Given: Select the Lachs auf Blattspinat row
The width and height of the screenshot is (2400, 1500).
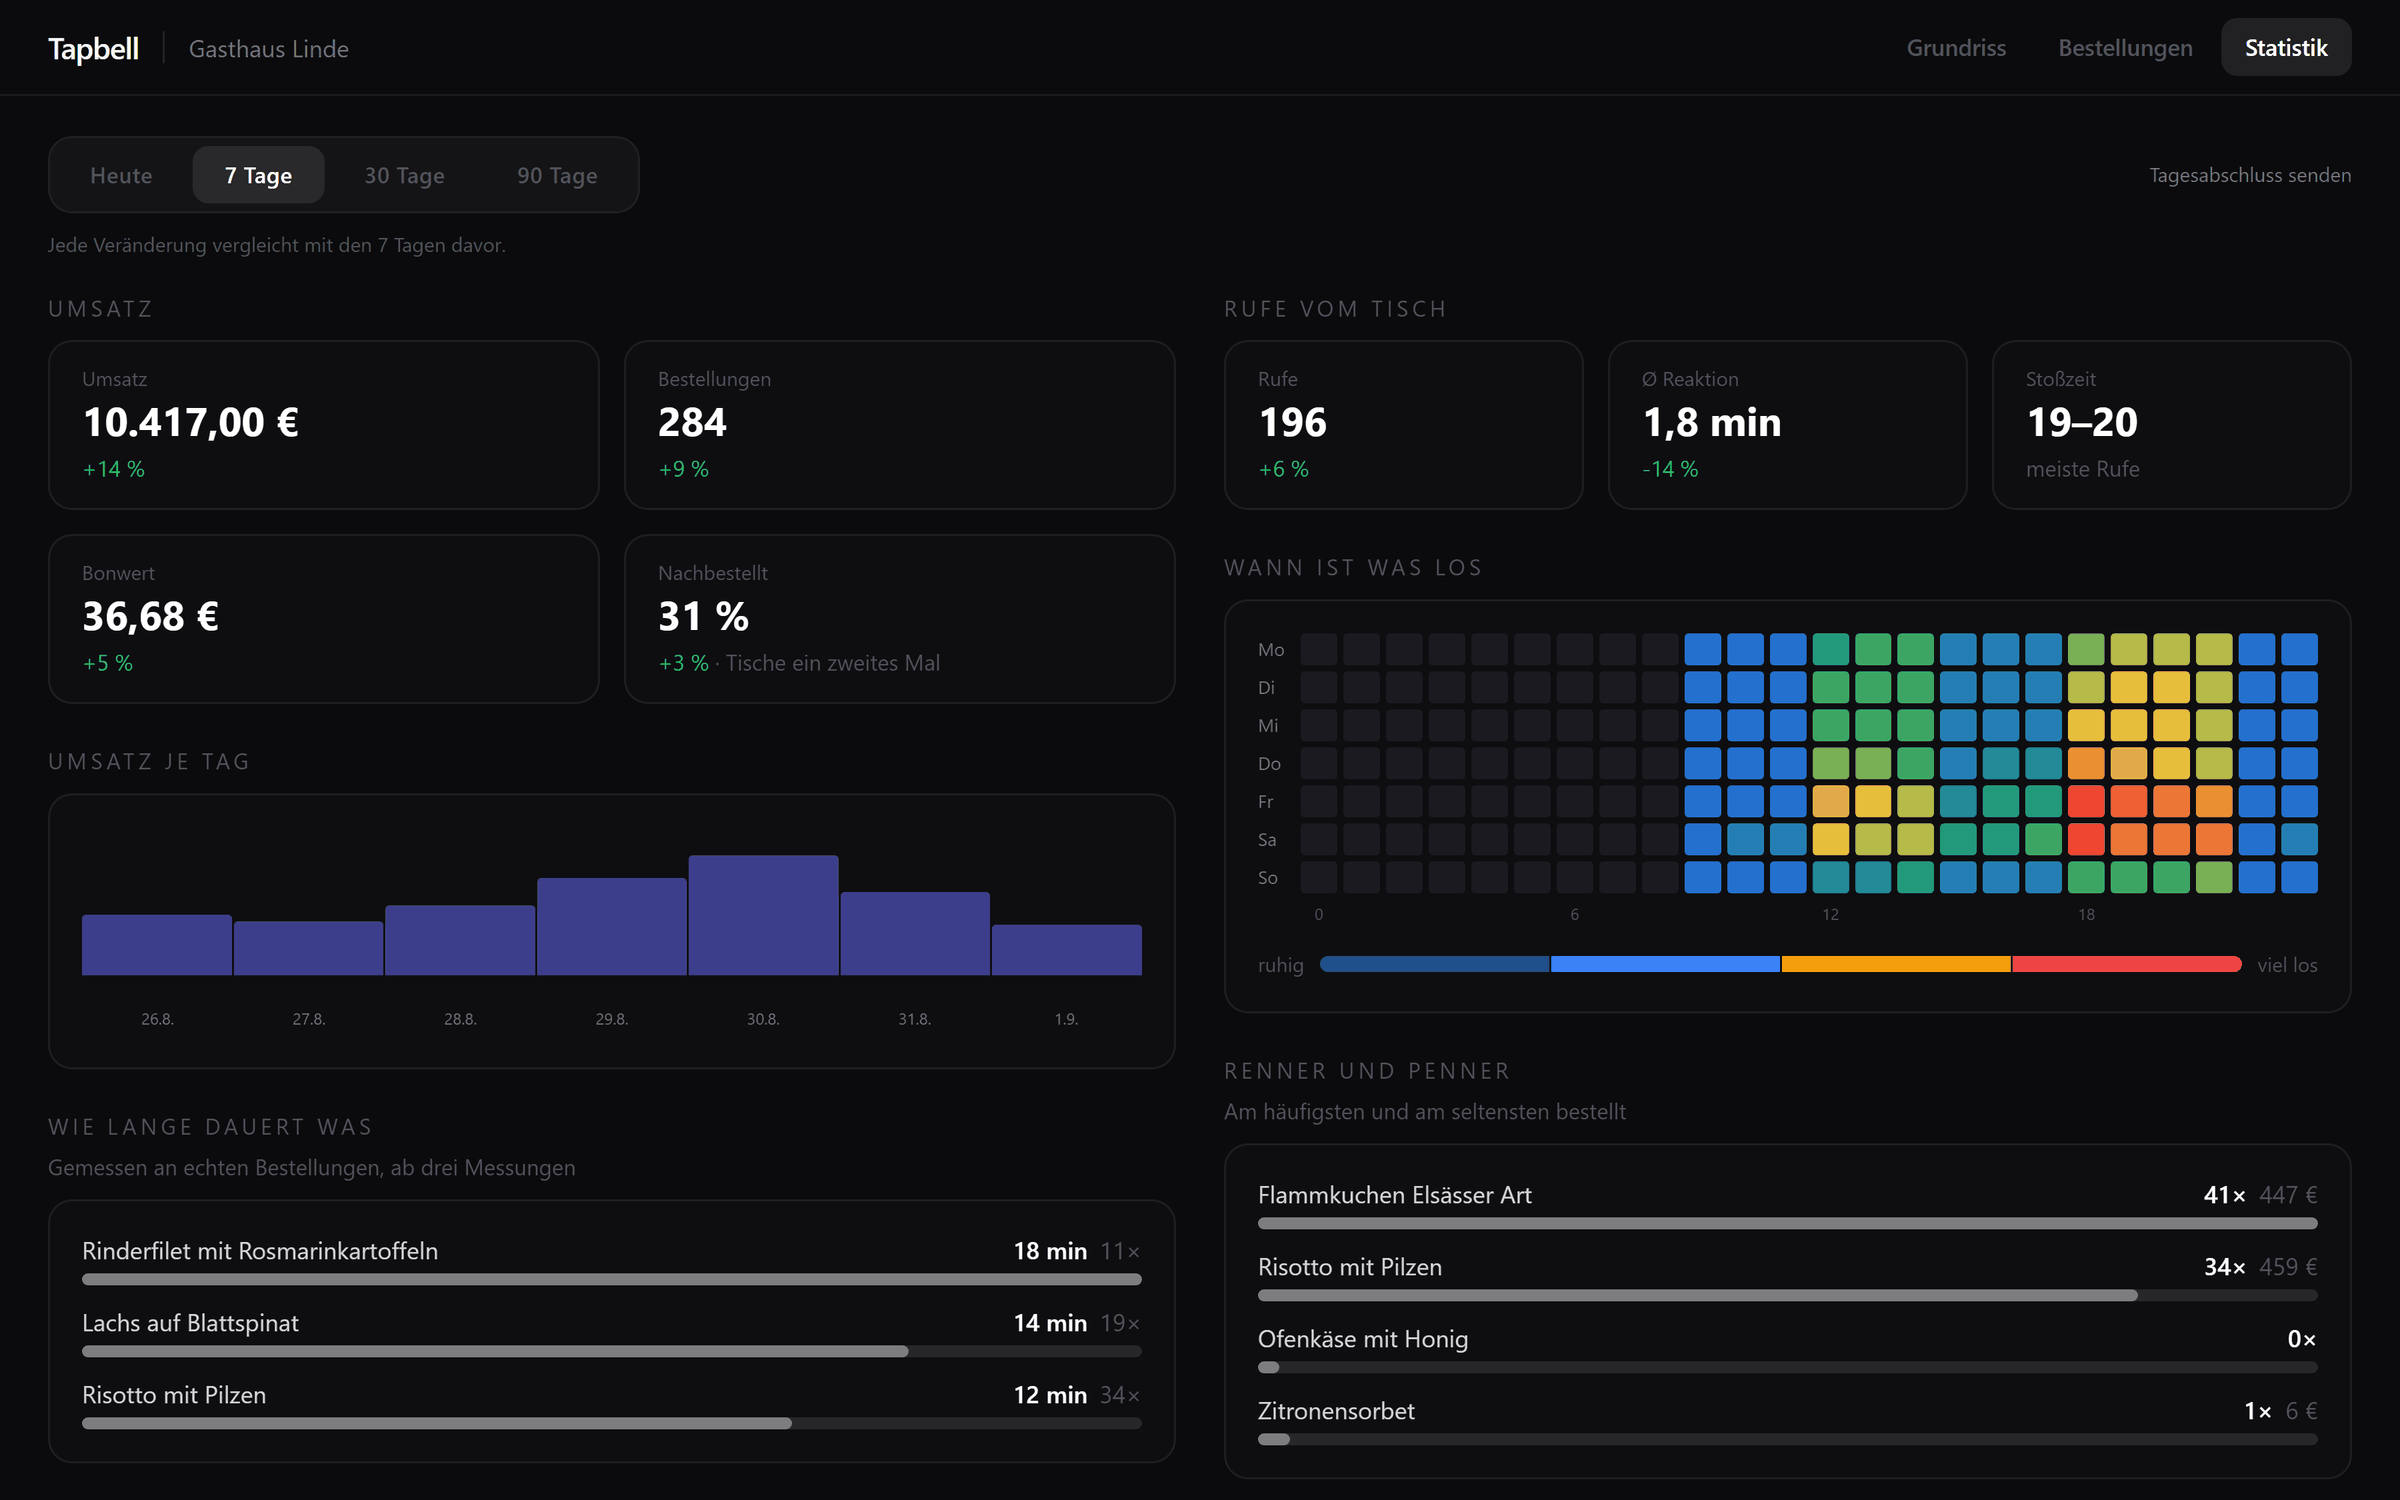Looking at the screenshot, I should tap(612, 1334).
